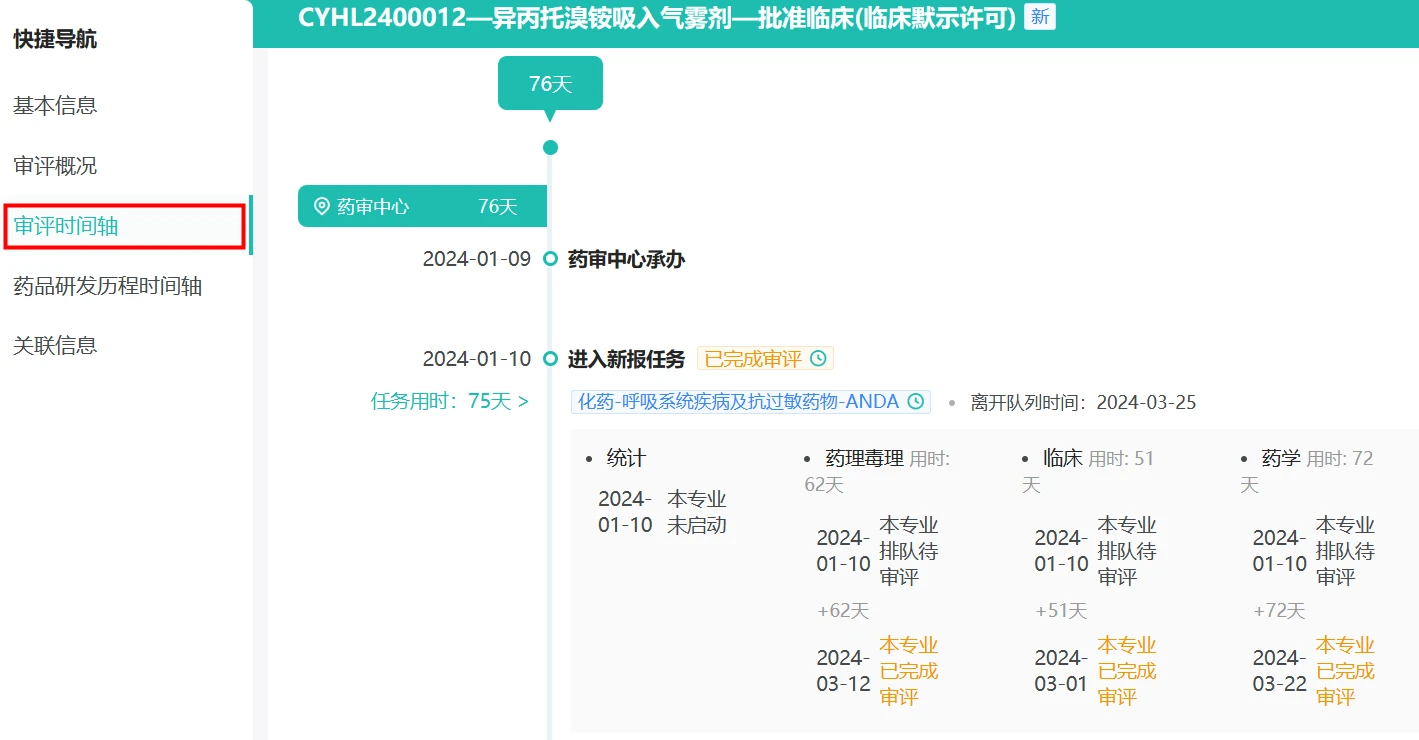Click the 统计 column heading
This screenshot has width=1419, height=740.
(626, 458)
